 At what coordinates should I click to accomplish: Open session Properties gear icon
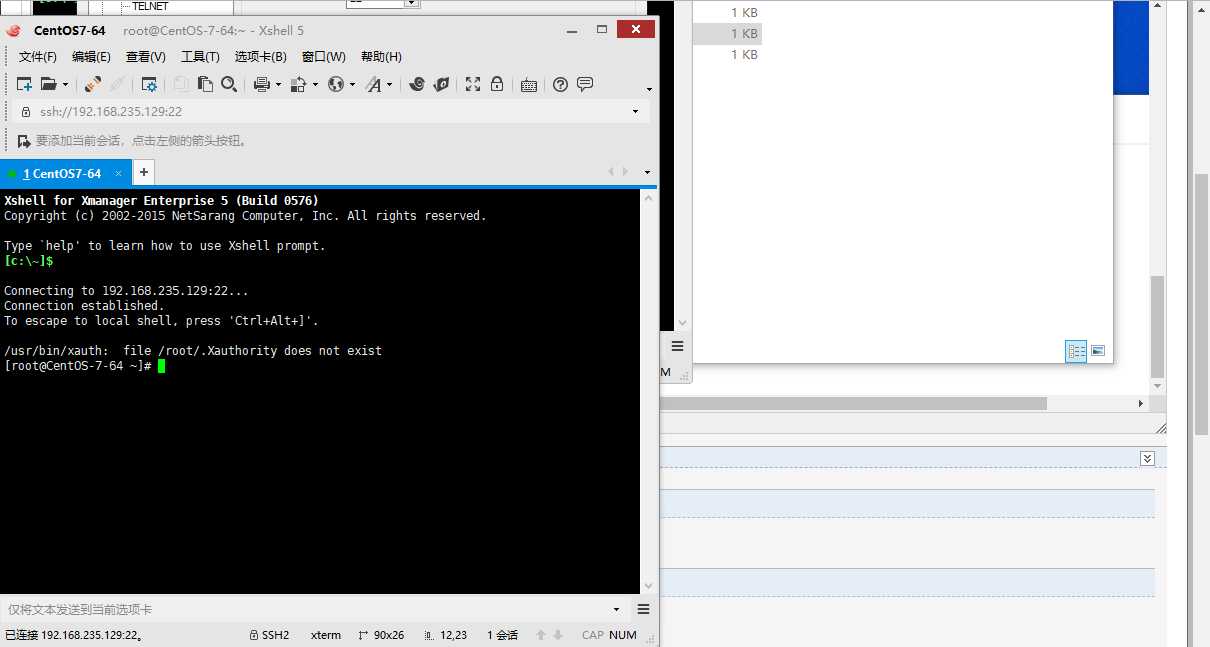[149, 85]
